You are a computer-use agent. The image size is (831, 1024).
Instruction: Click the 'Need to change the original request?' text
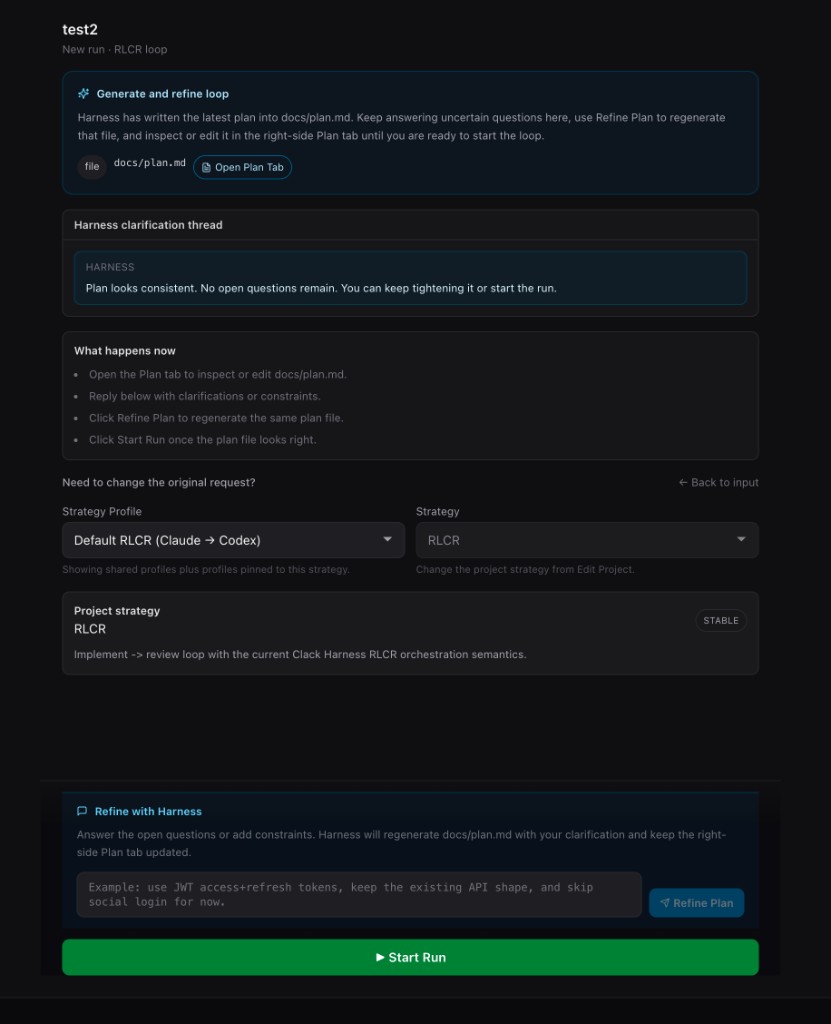[159, 483]
